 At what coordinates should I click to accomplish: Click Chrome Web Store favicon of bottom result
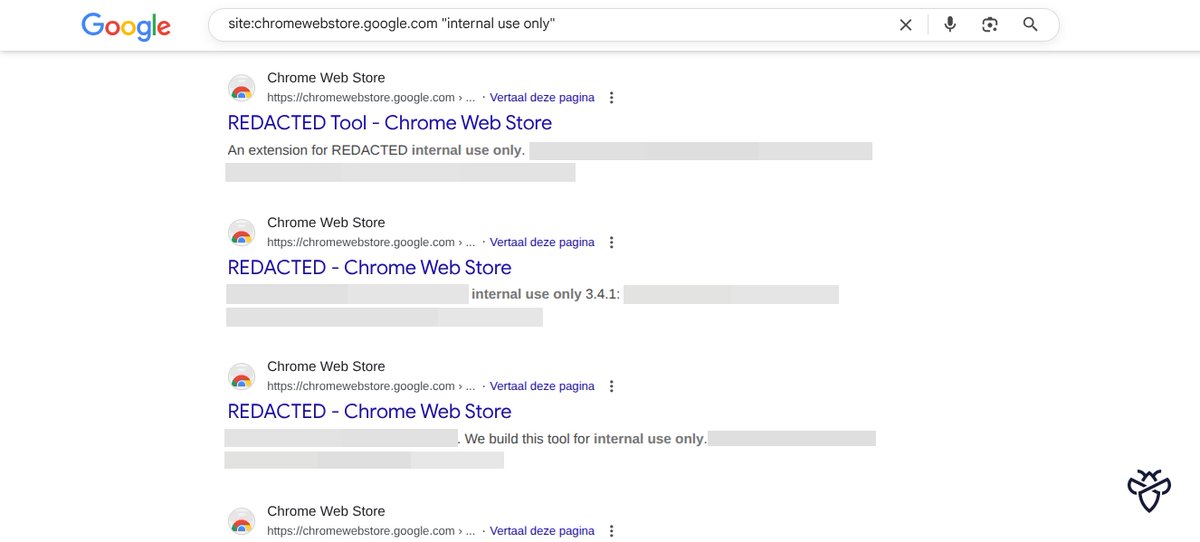pos(241,521)
